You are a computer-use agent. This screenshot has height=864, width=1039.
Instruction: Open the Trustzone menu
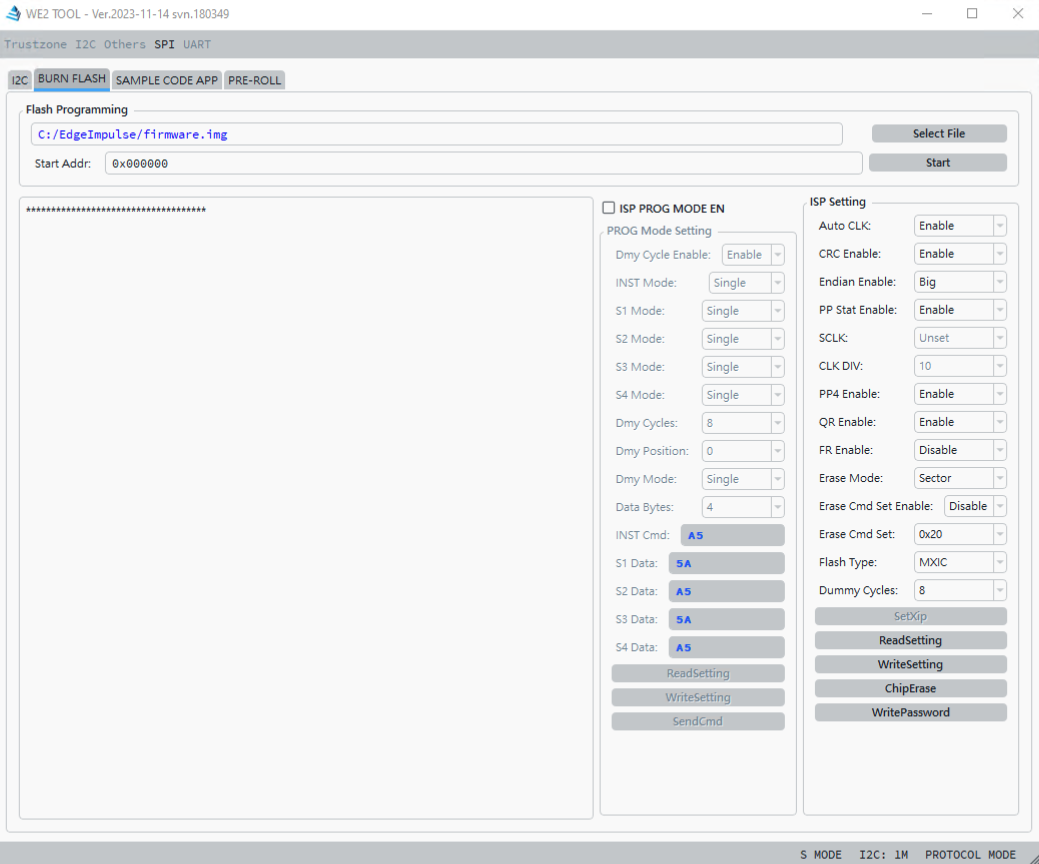35,44
